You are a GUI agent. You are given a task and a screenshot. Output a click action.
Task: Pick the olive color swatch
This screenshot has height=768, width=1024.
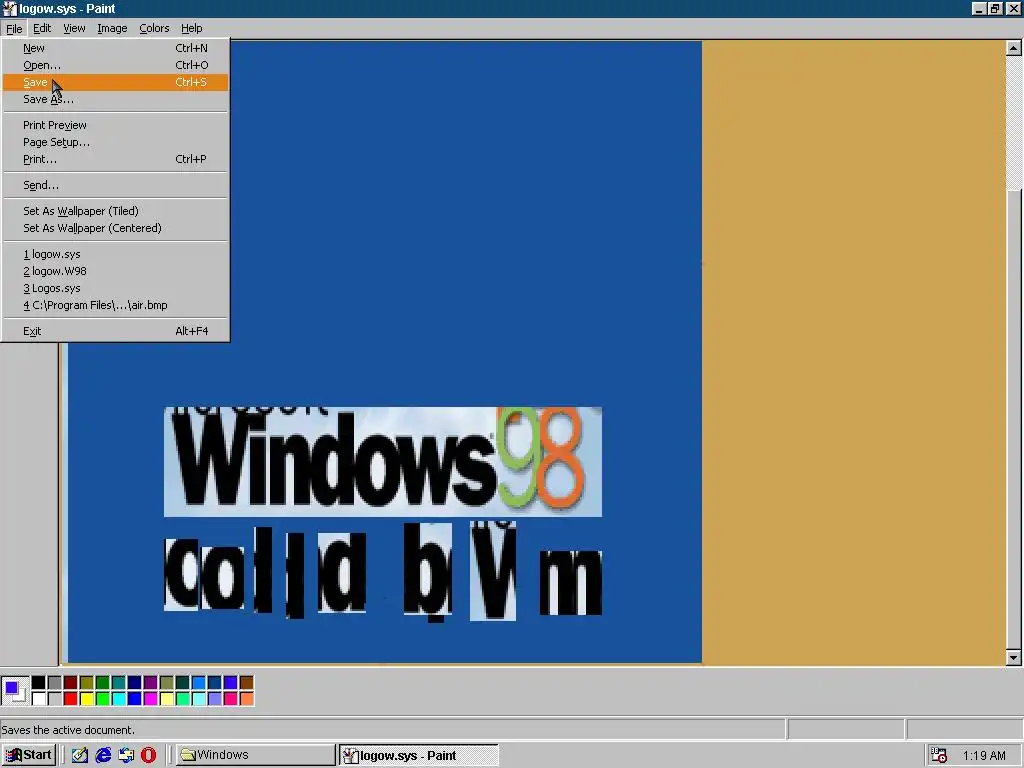(86, 682)
